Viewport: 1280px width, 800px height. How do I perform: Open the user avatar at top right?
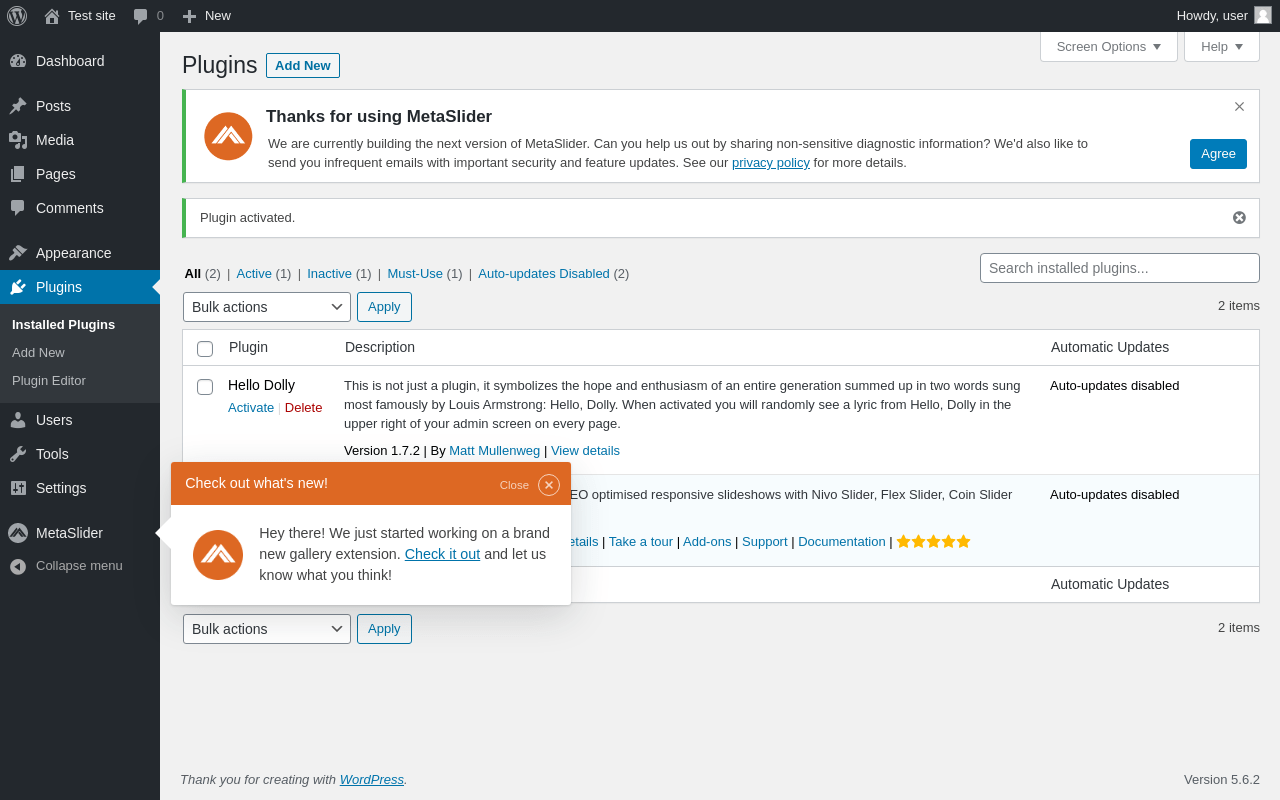coord(1263,15)
